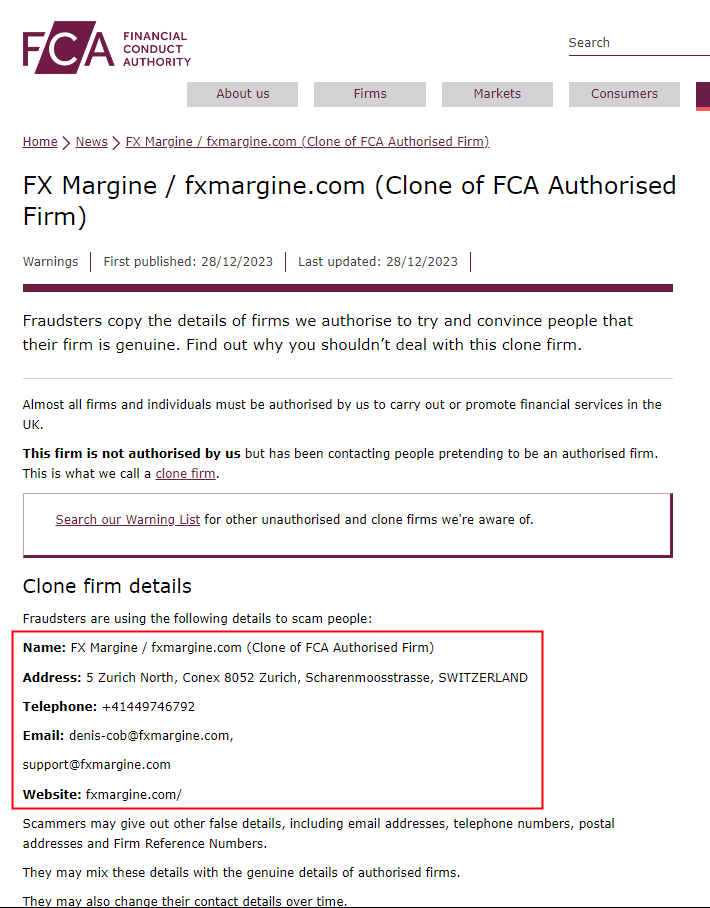Open the About us menu

click(242, 94)
